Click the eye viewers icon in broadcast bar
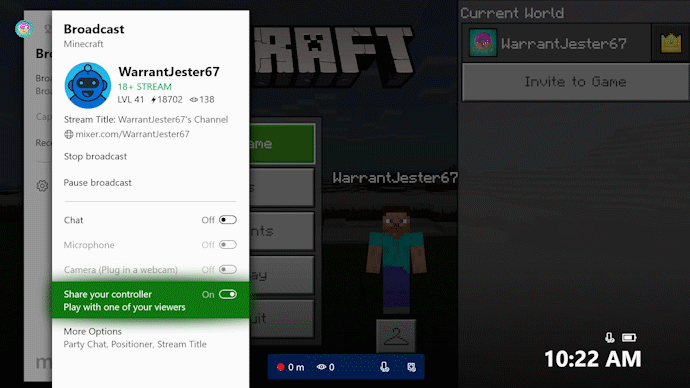The width and height of the screenshot is (690, 388). coord(321,367)
